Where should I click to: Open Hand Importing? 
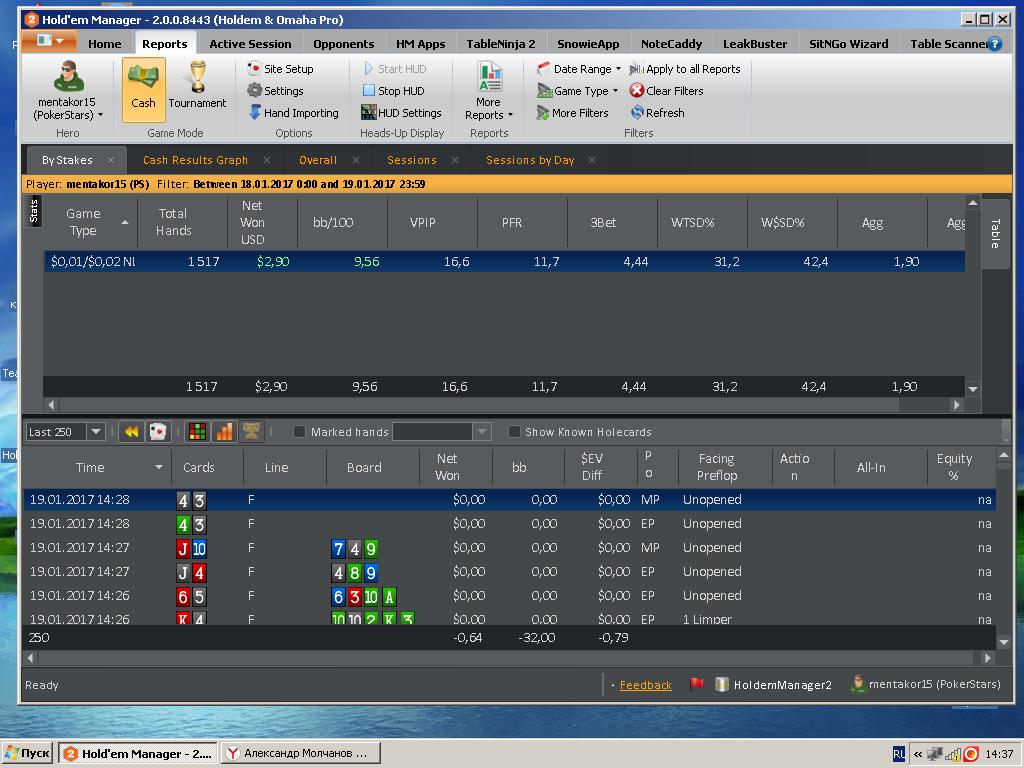294,113
